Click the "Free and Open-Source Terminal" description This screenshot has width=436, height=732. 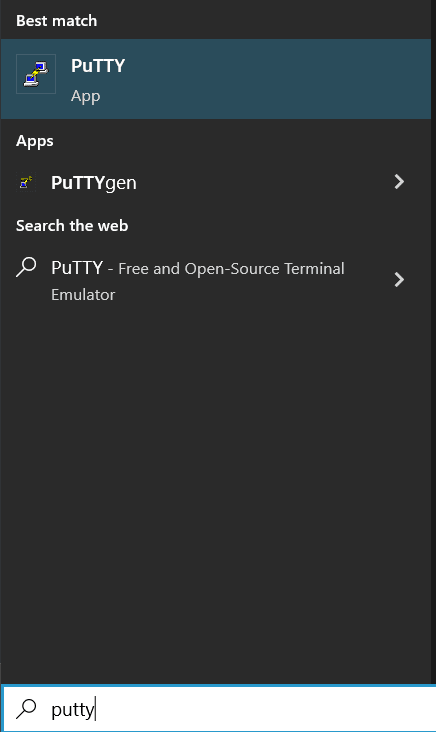coord(231,268)
